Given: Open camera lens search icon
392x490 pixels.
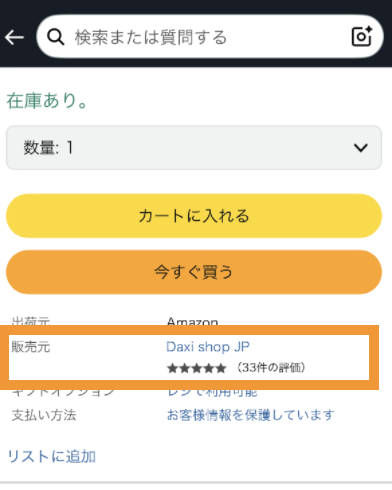Looking at the screenshot, I should tap(362, 36).
